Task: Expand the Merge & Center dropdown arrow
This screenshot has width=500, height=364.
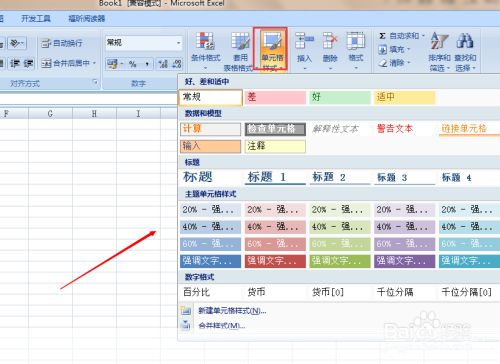Action: [x=94, y=63]
